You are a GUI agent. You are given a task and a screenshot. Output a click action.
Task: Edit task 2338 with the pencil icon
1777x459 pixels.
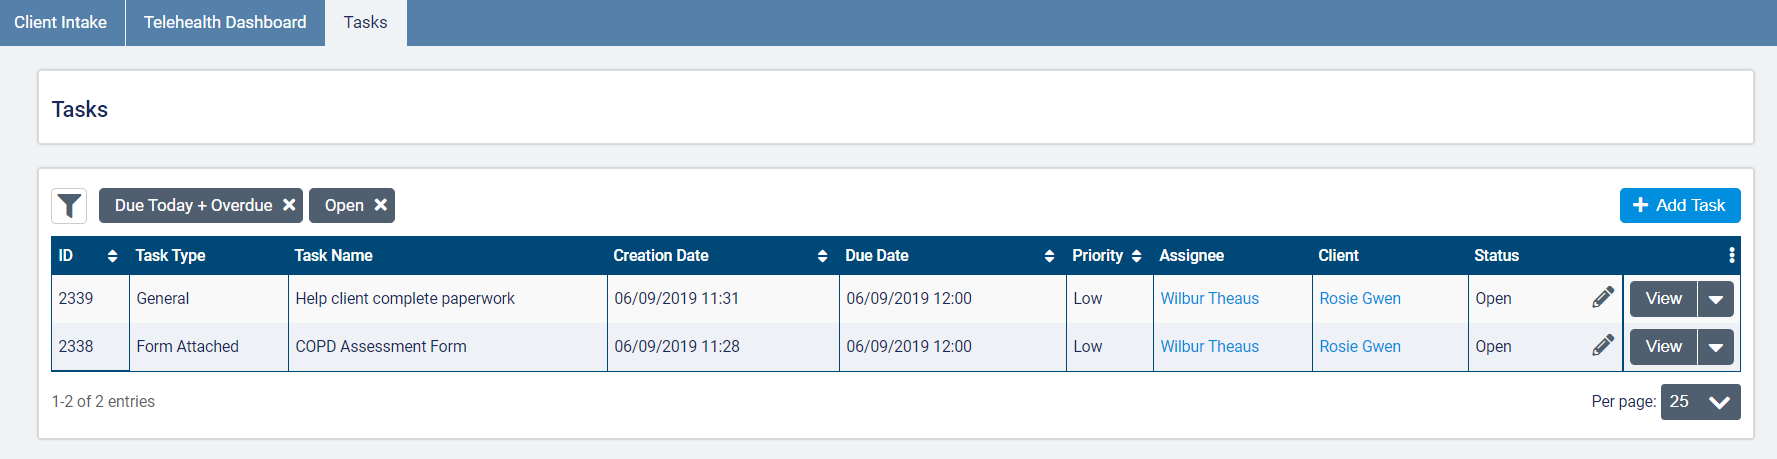point(1602,346)
